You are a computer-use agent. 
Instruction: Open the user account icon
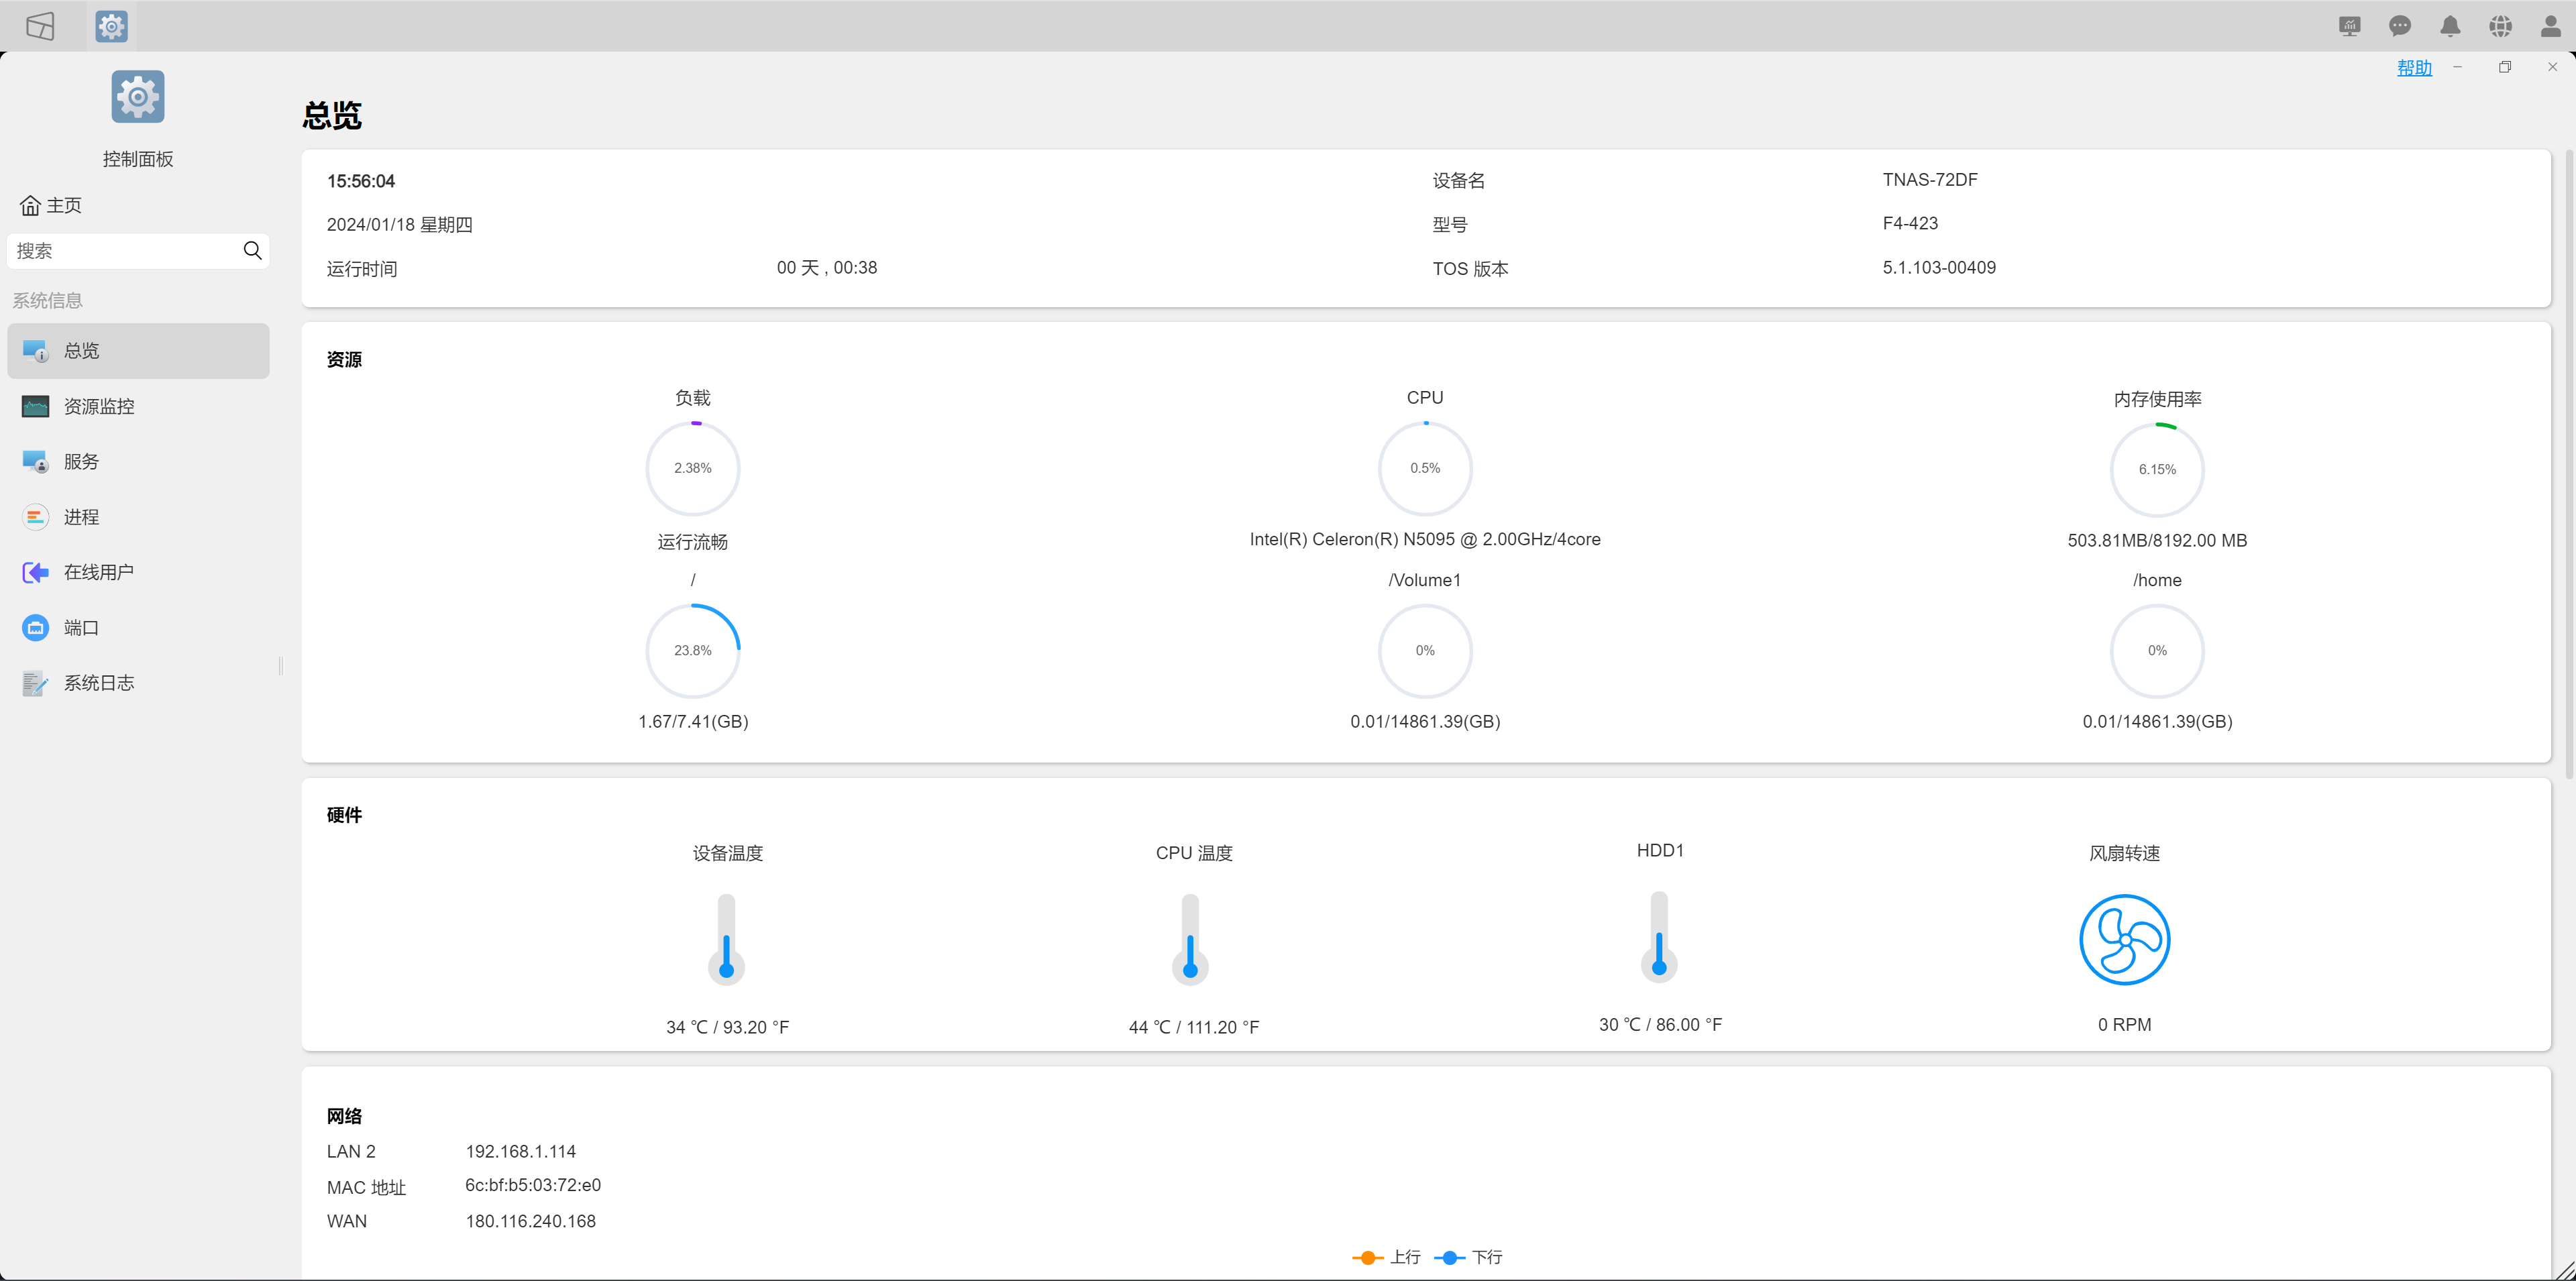2550,26
